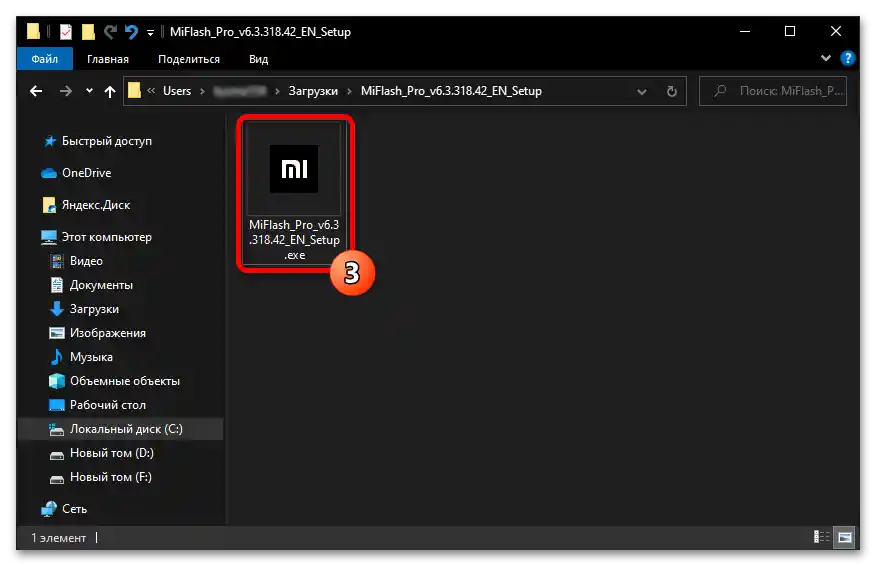Click MiFlash_Pro_v6.3.318.42_EN_Setup breadcrumb segment
This screenshot has height=566, width=876.
(451, 91)
